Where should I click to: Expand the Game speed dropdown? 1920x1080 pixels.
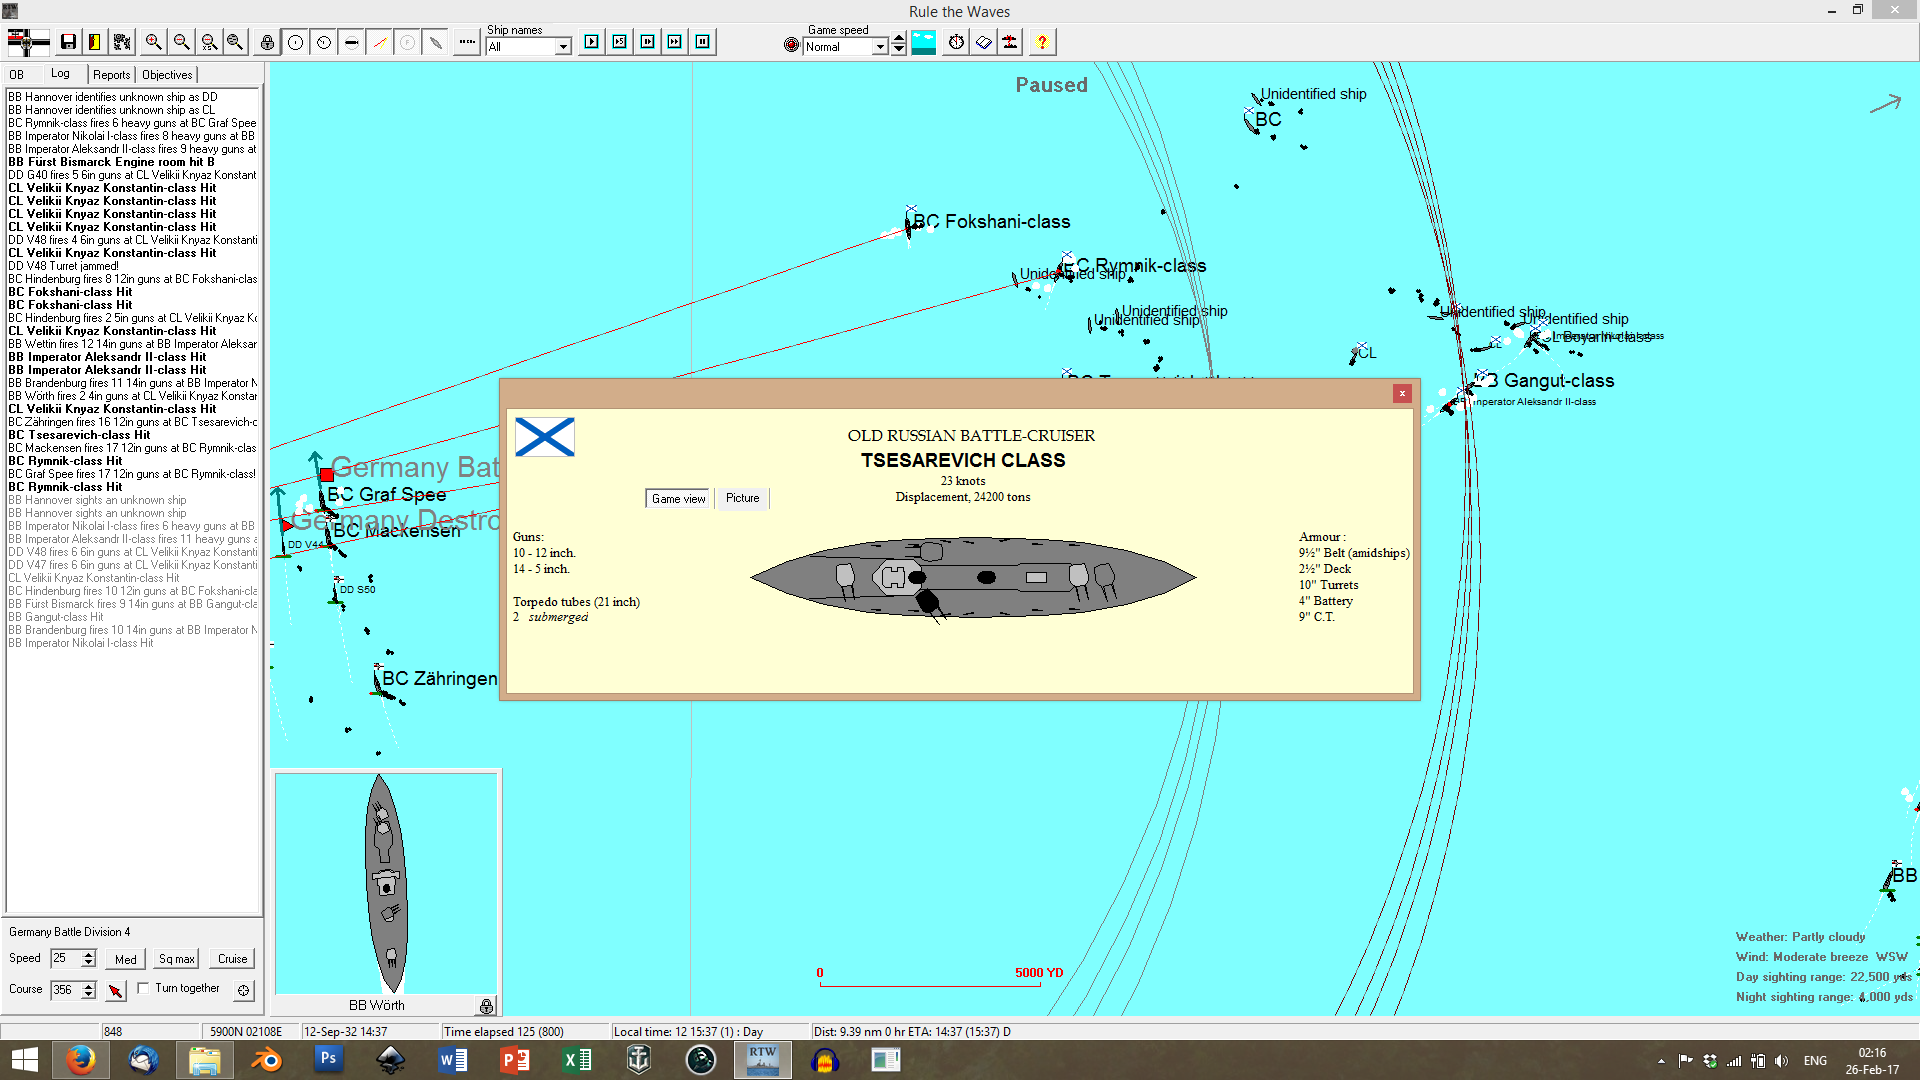879,47
